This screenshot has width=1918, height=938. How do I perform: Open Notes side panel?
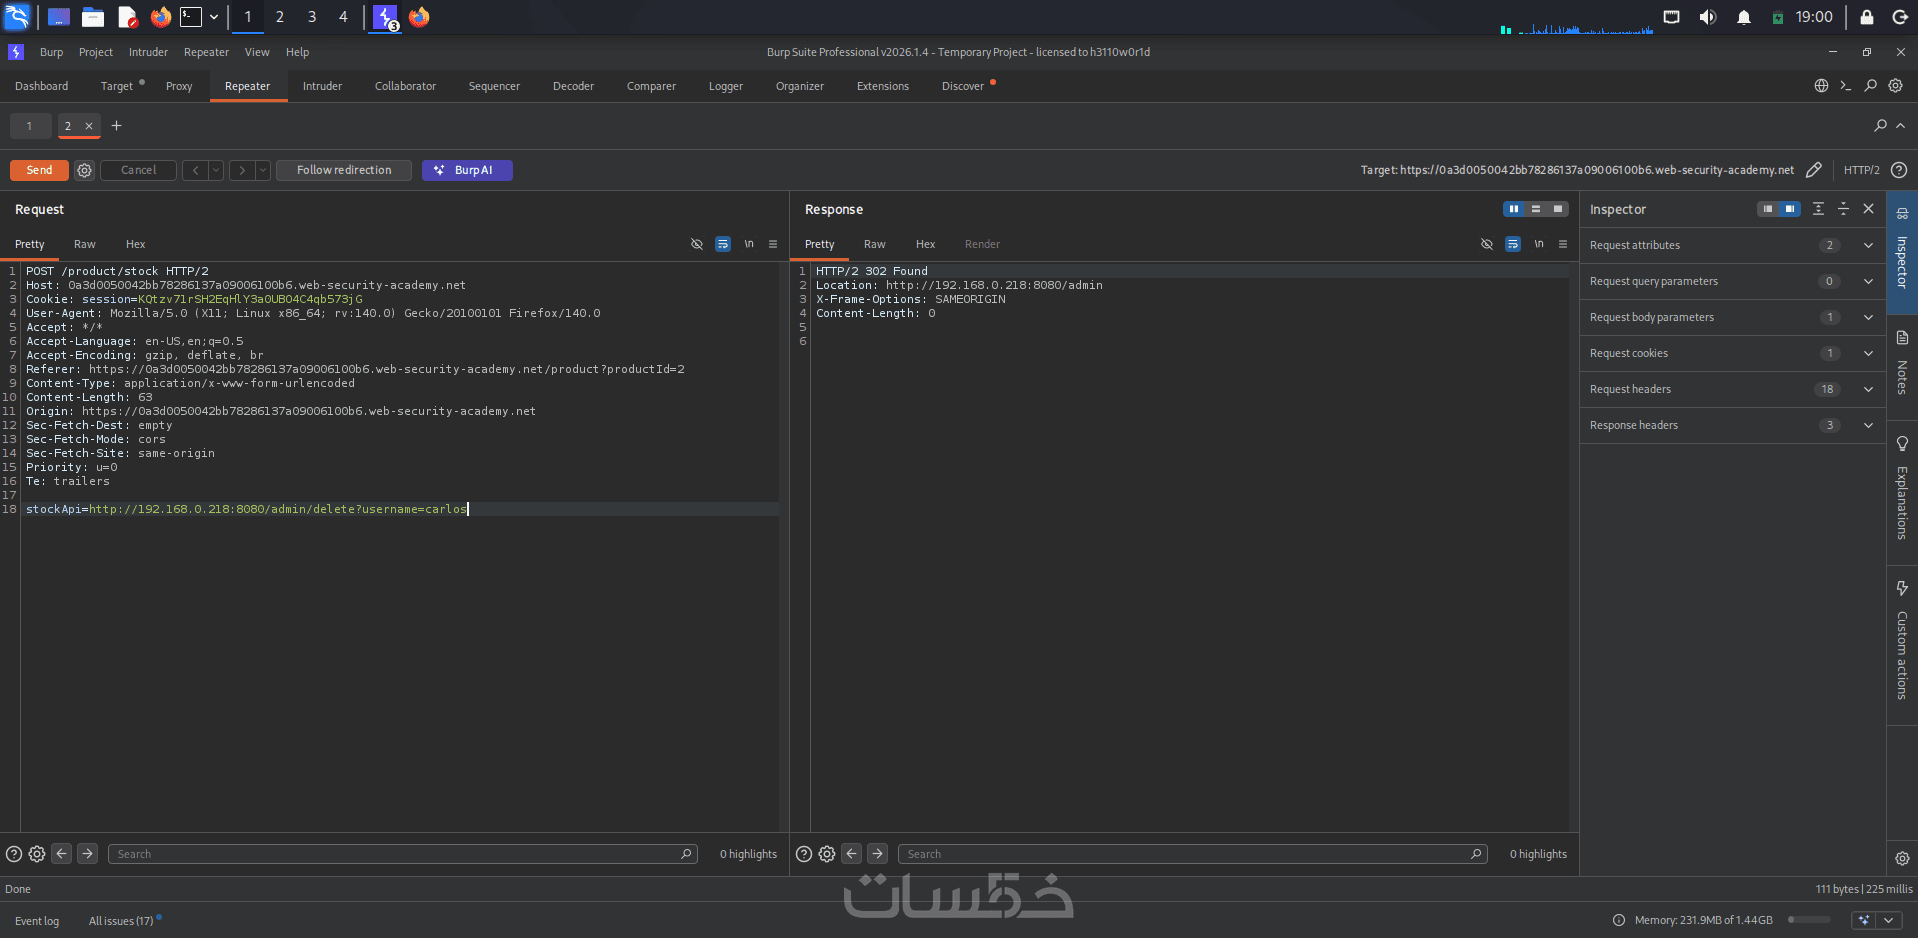[1902, 364]
